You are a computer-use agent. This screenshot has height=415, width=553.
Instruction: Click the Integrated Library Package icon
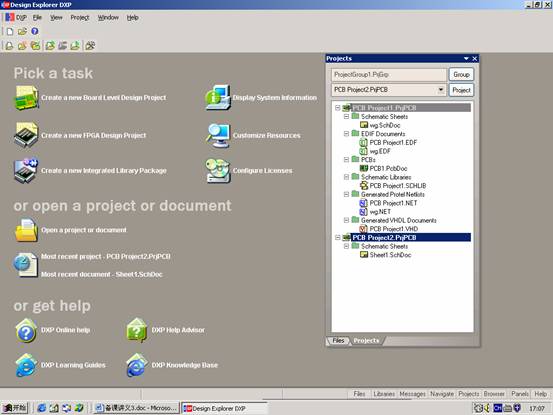coord(26,171)
